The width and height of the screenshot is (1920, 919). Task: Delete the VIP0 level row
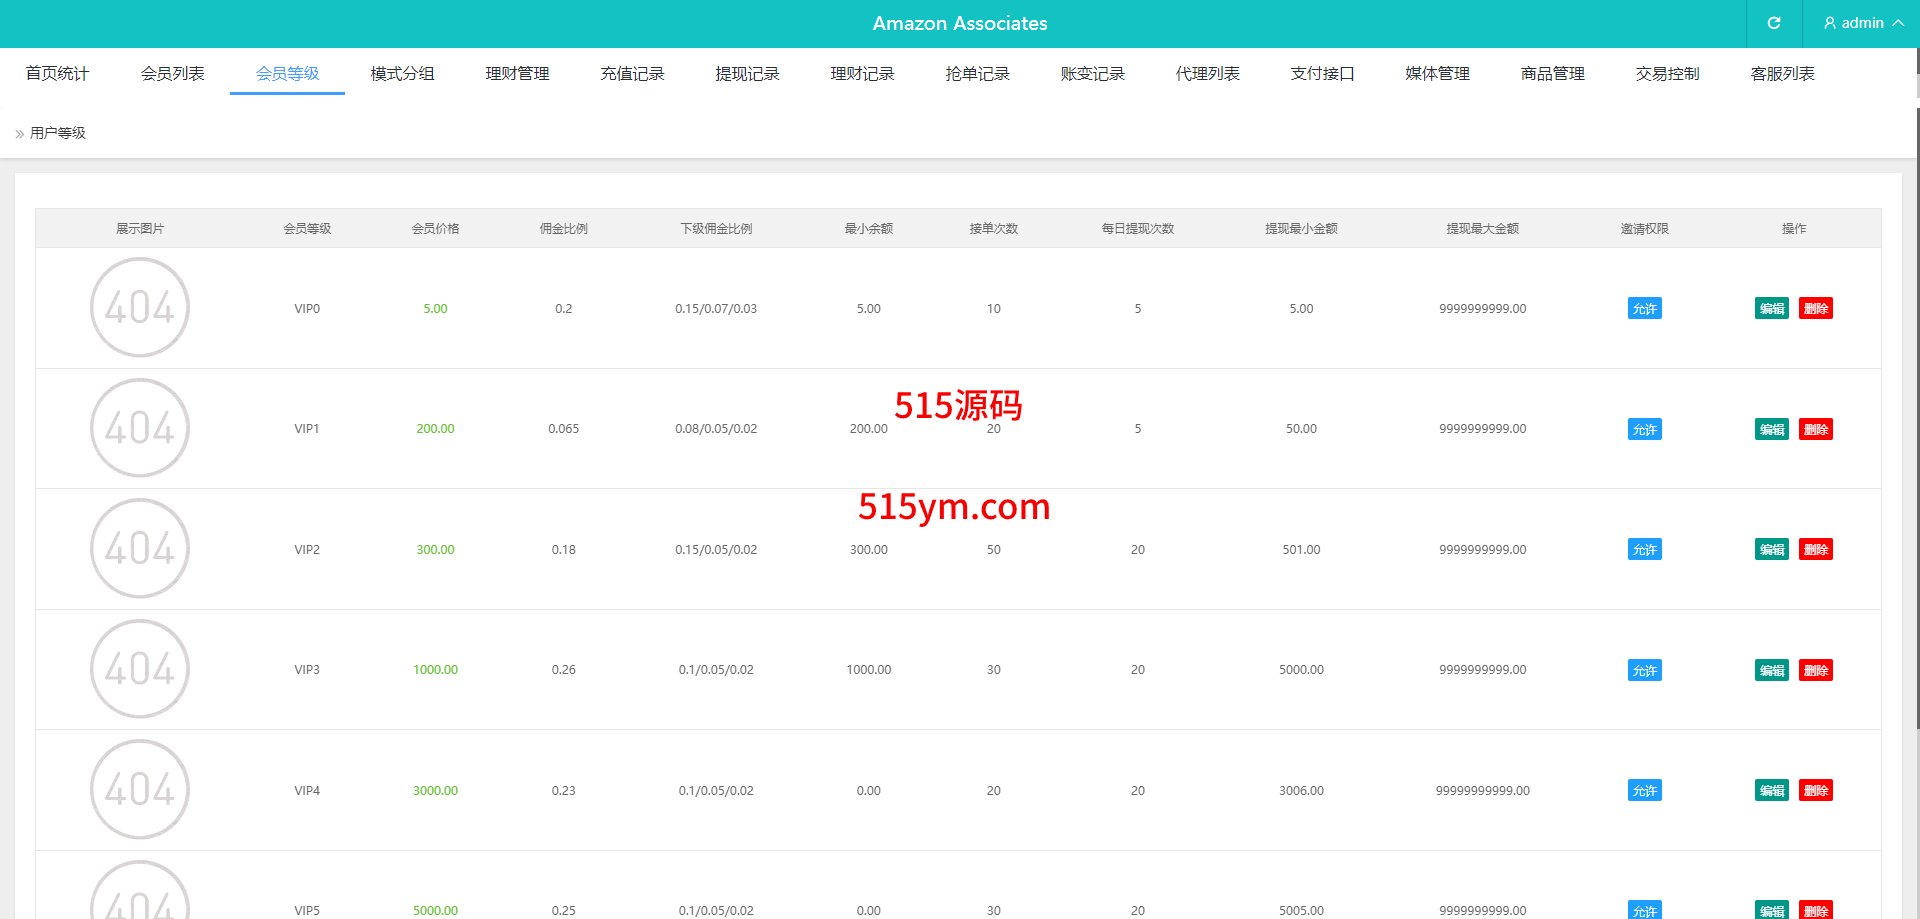tap(1815, 309)
